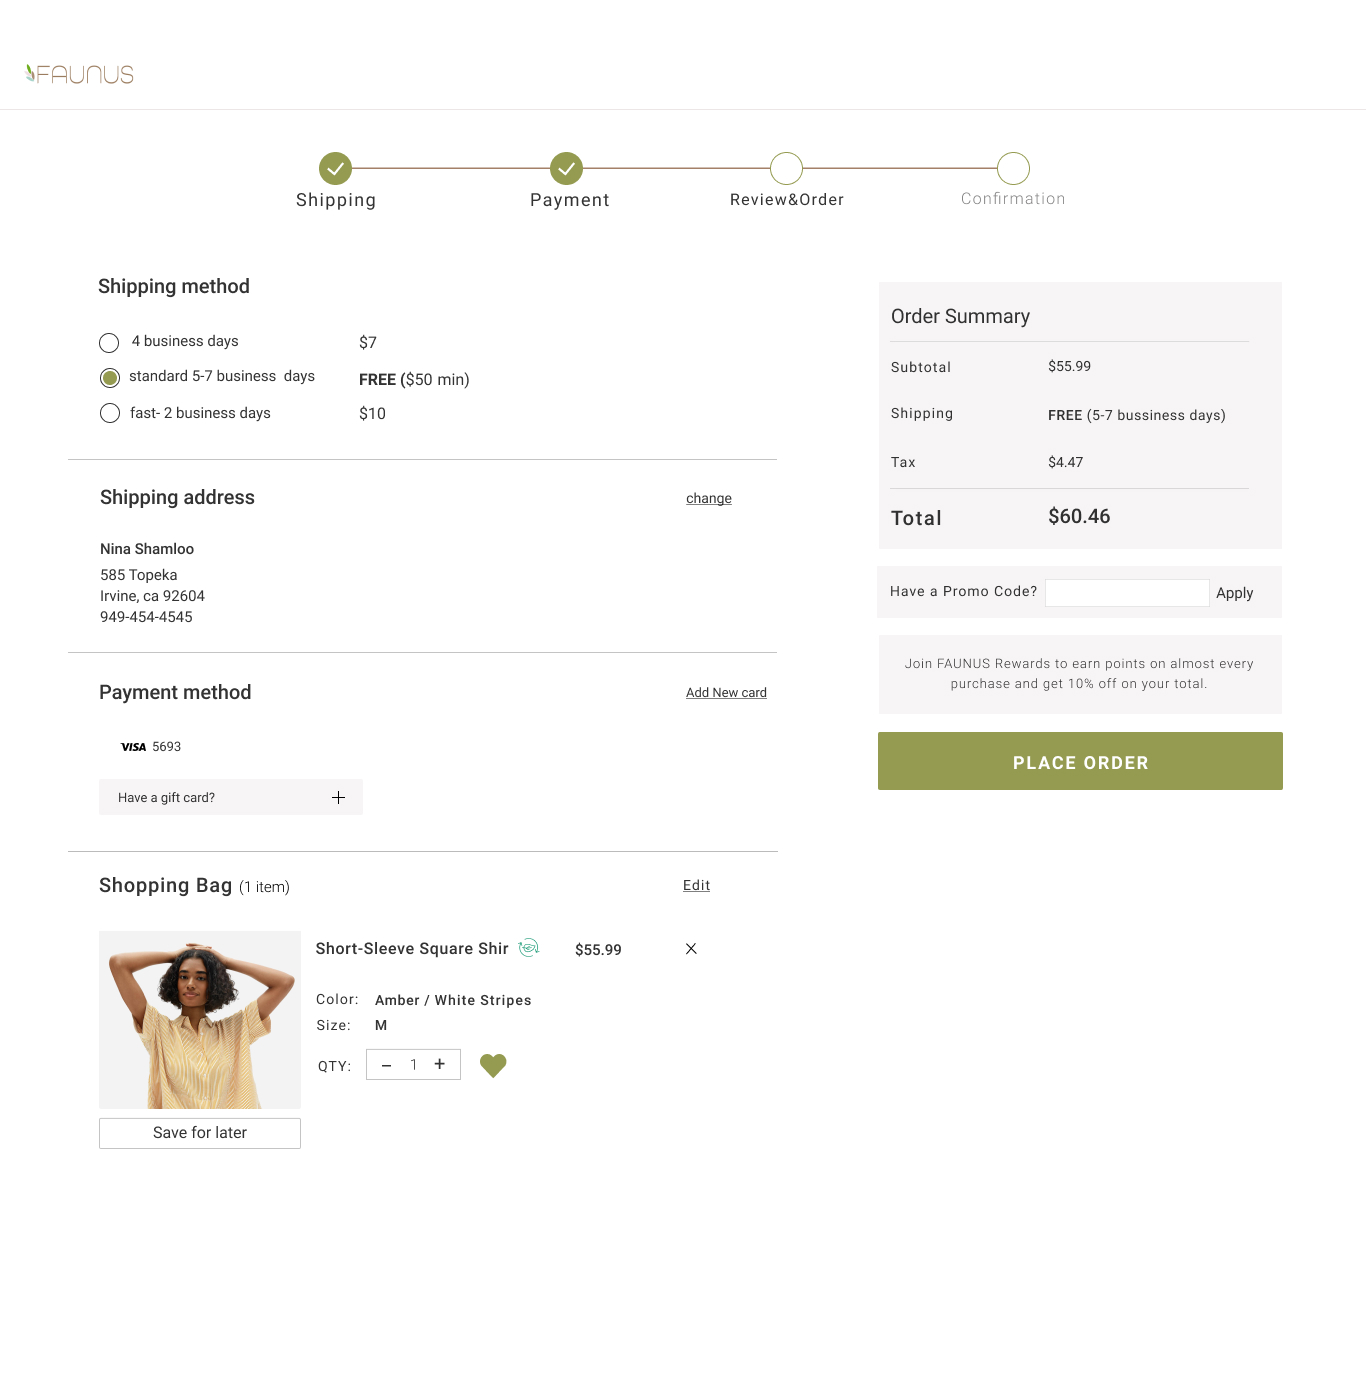Remove shirt using the X icon
The width and height of the screenshot is (1366, 1385).
click(691, 949)
